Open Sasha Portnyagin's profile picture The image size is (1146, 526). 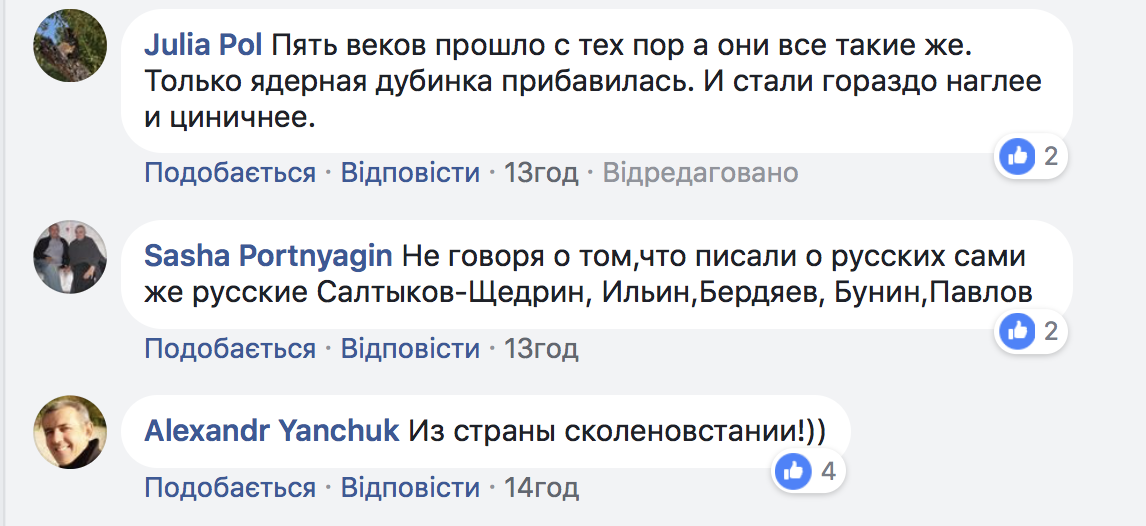[x=70, y=257]
